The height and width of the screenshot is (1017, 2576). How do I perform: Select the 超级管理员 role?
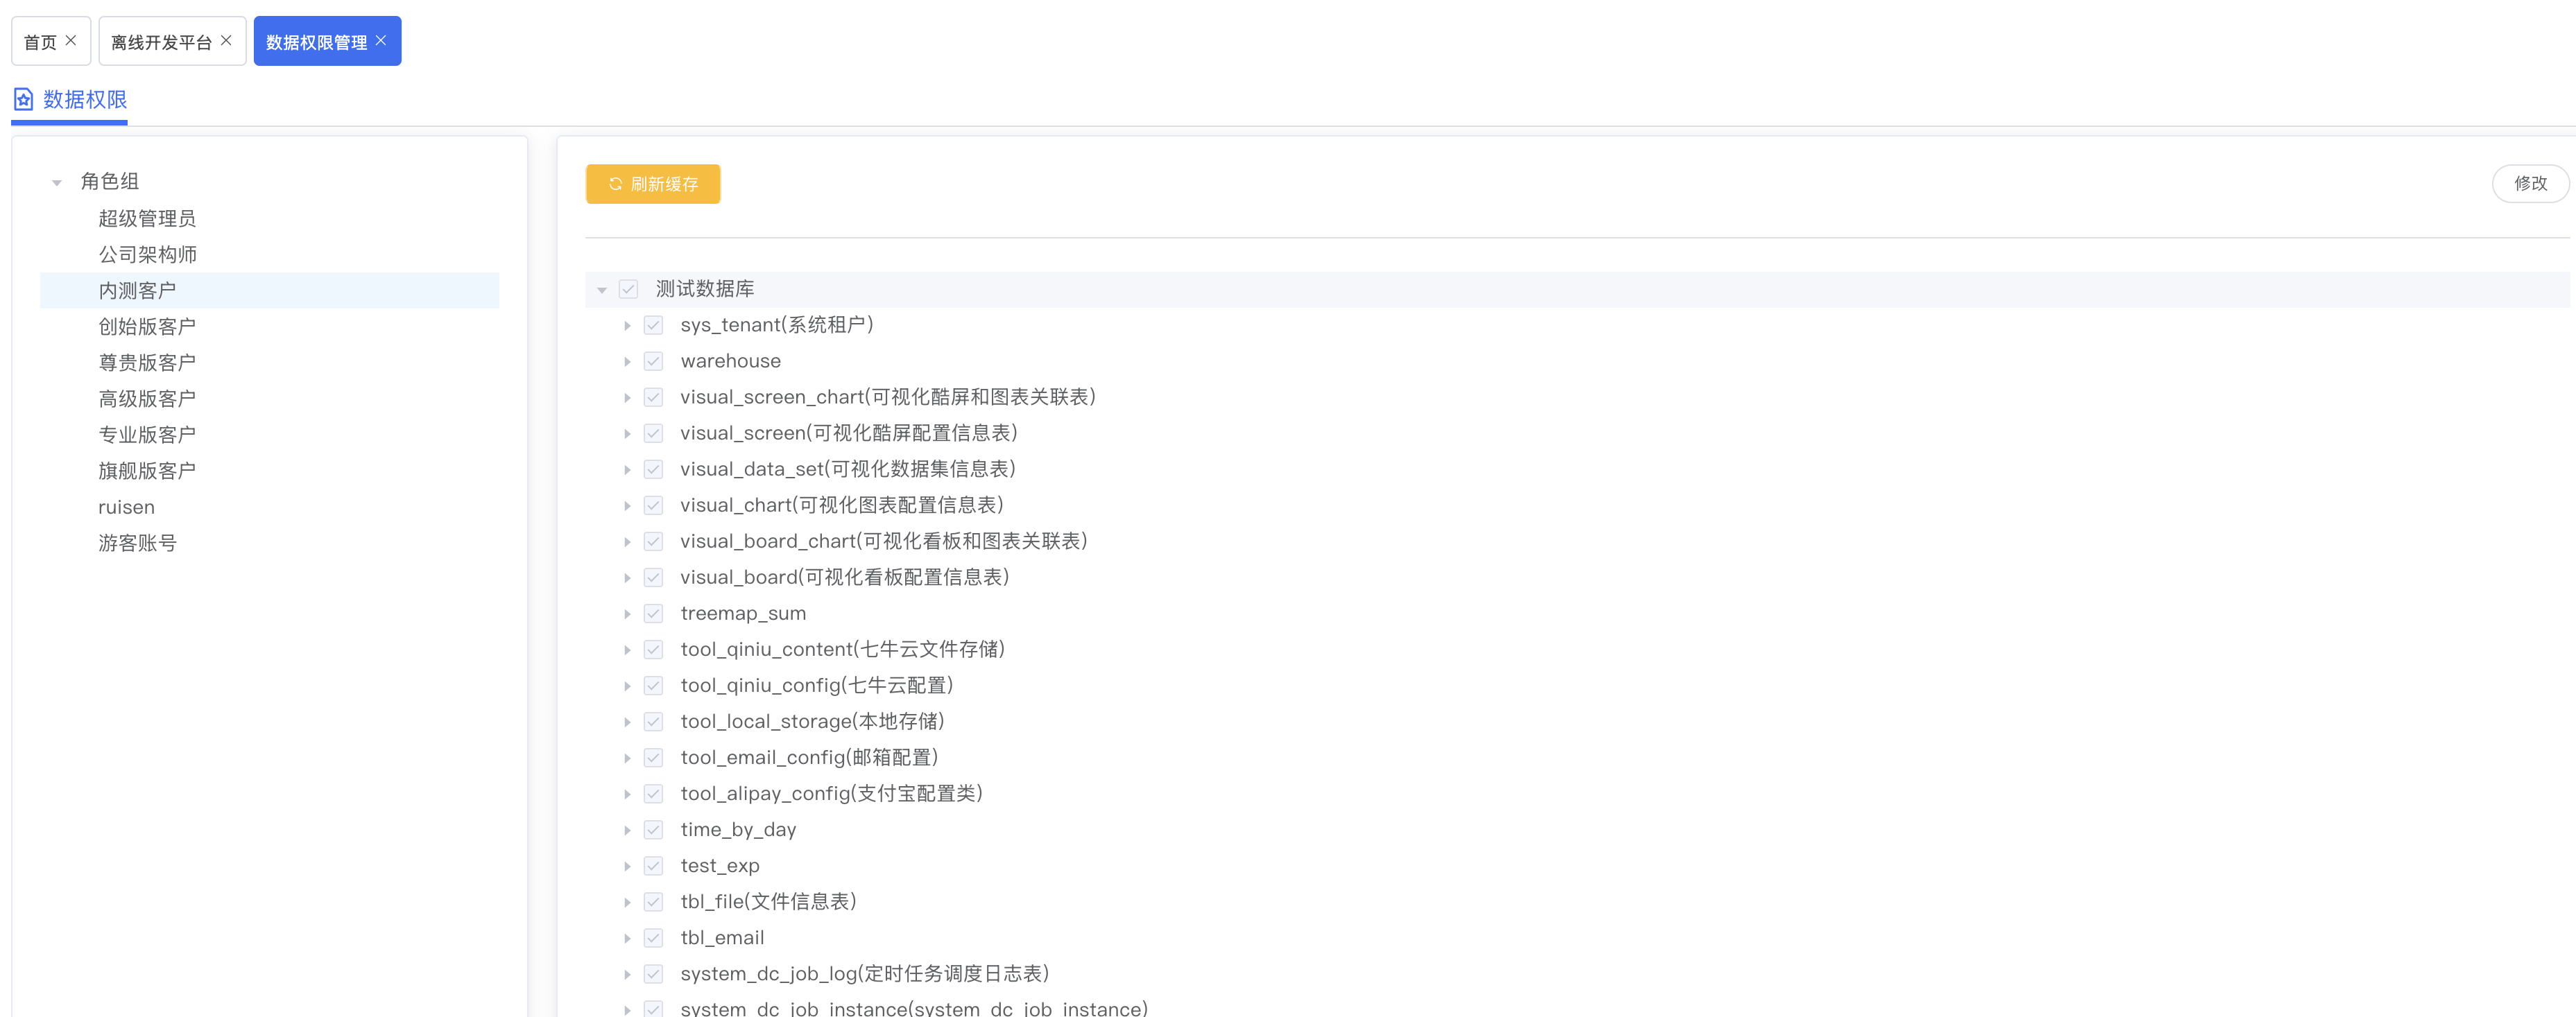click(147, 219)
